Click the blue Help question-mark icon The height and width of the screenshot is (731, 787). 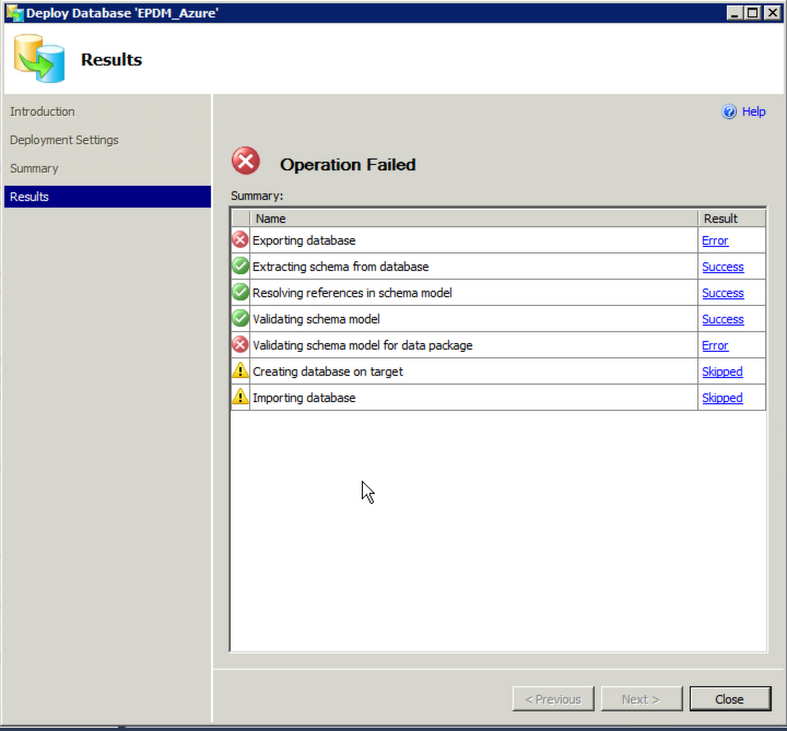coord(729,111)
